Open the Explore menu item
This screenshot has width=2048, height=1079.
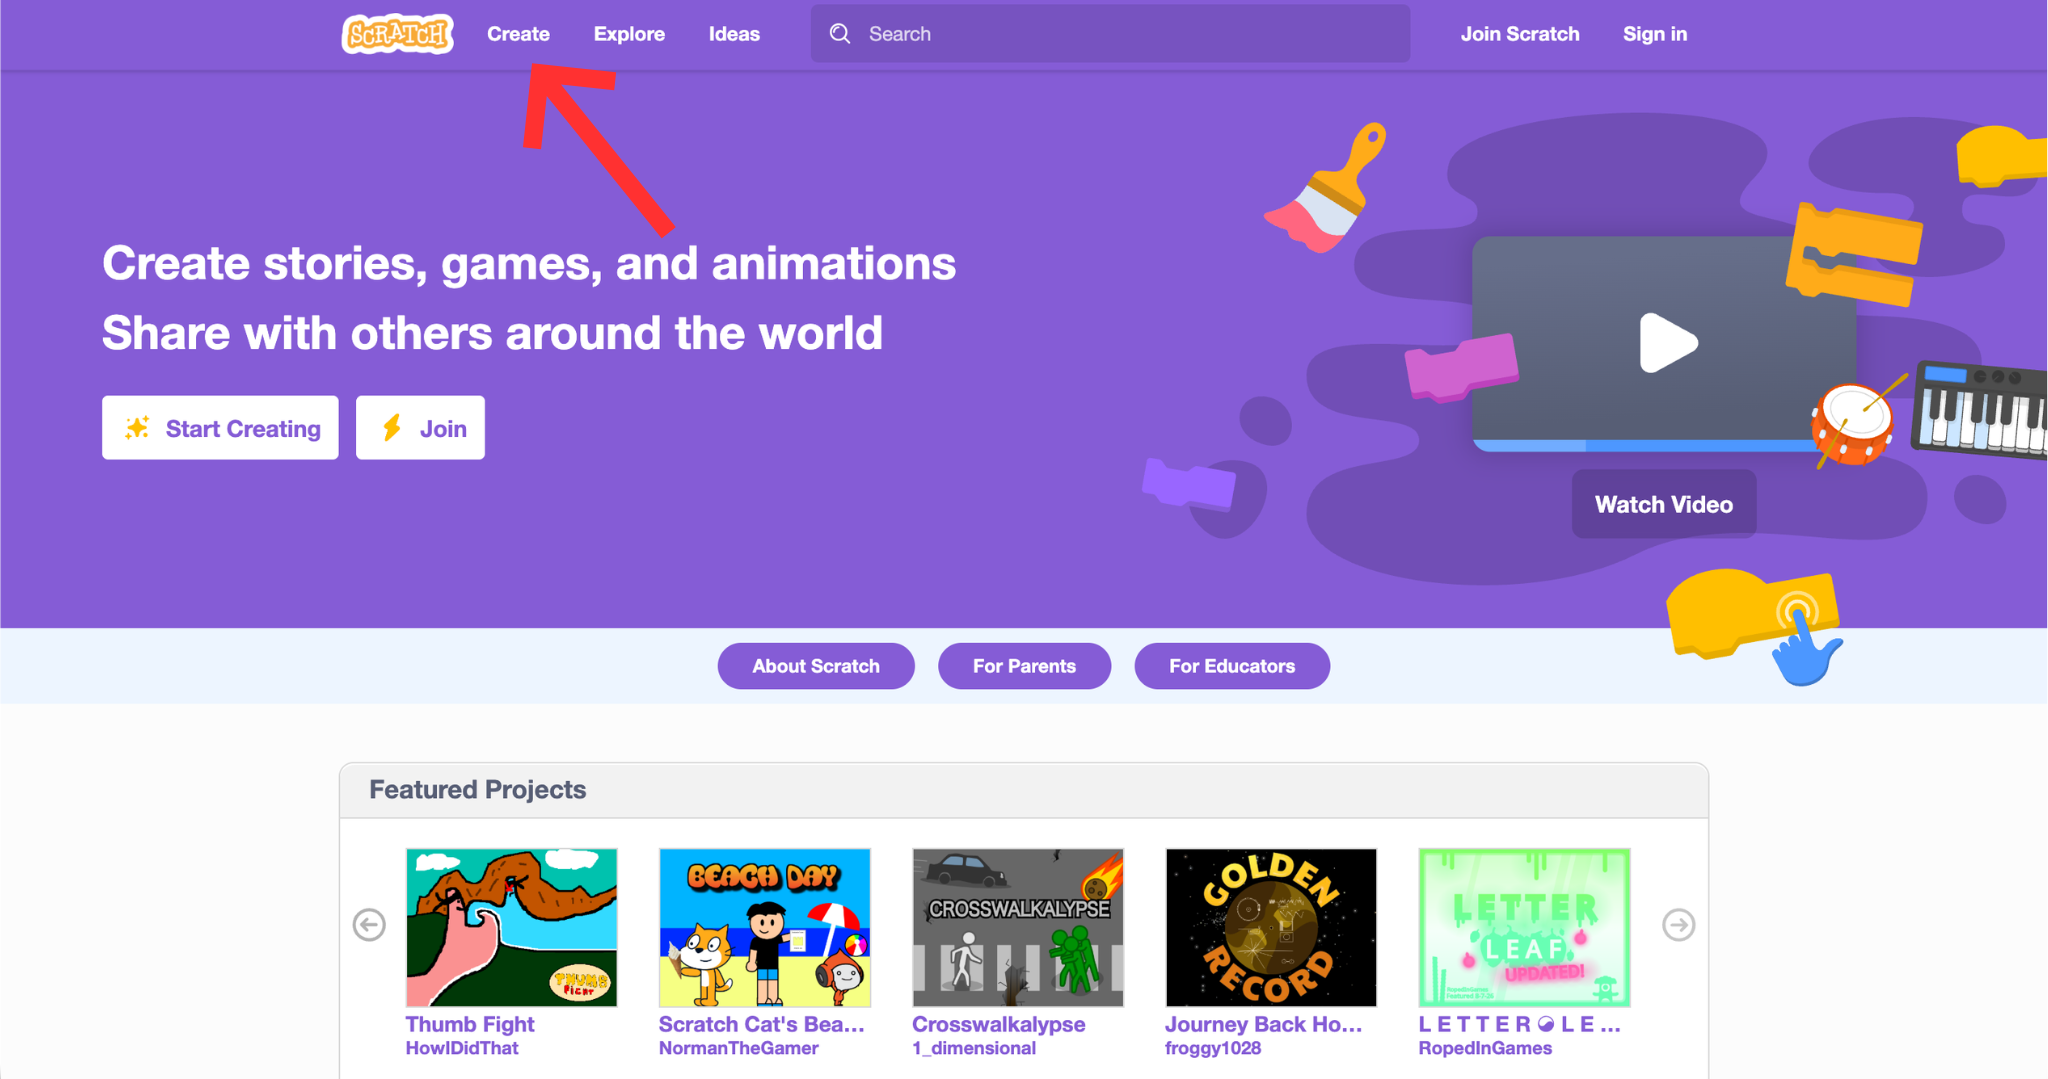pyautogui.click(x=629, y=34)
